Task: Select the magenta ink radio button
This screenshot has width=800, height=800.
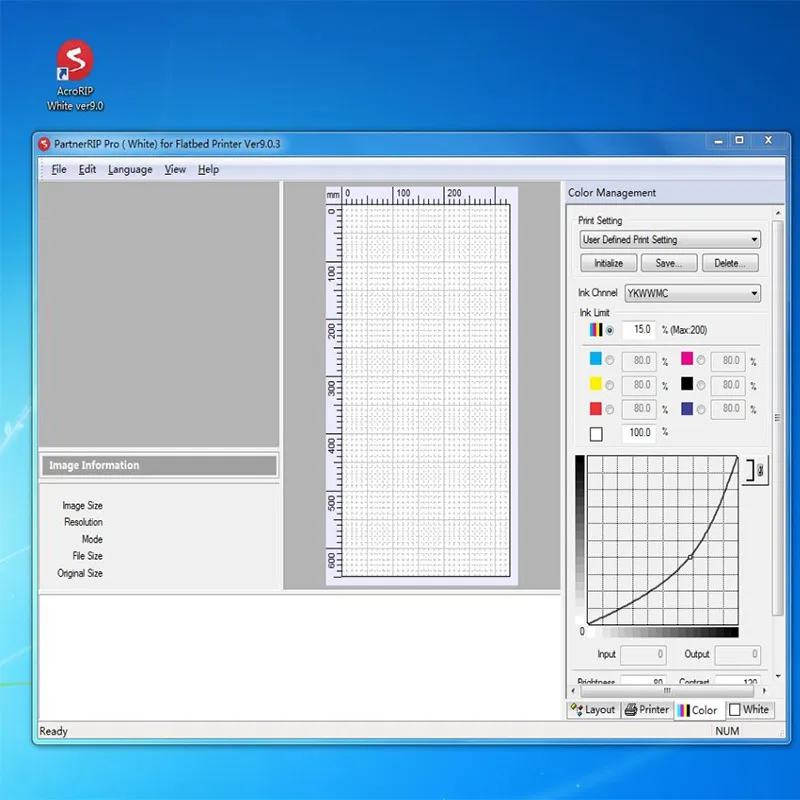Action: pyautogui.click(x=700, y=361)
